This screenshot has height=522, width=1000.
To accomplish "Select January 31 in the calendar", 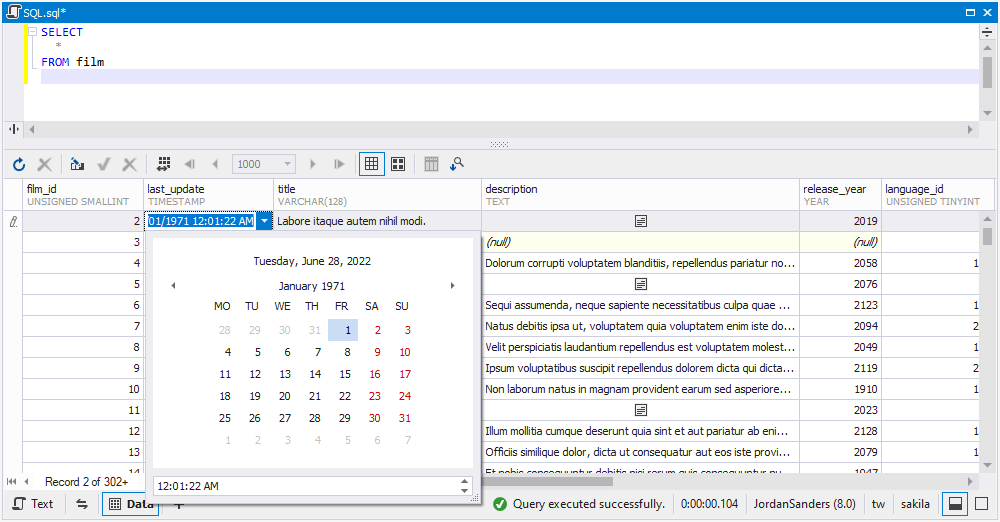I will pos(404,418).
